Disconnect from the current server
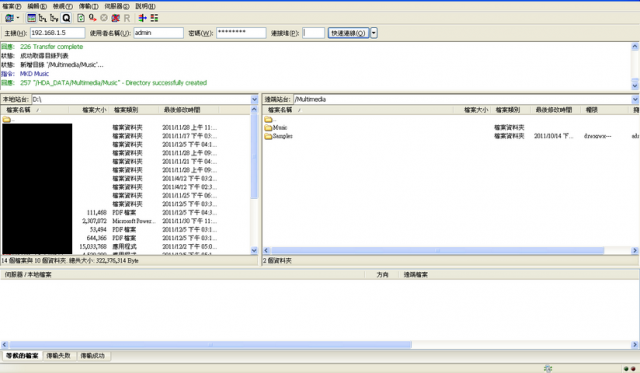The width and height of the screenshot is (640, 373). click(x=116, y=18)
